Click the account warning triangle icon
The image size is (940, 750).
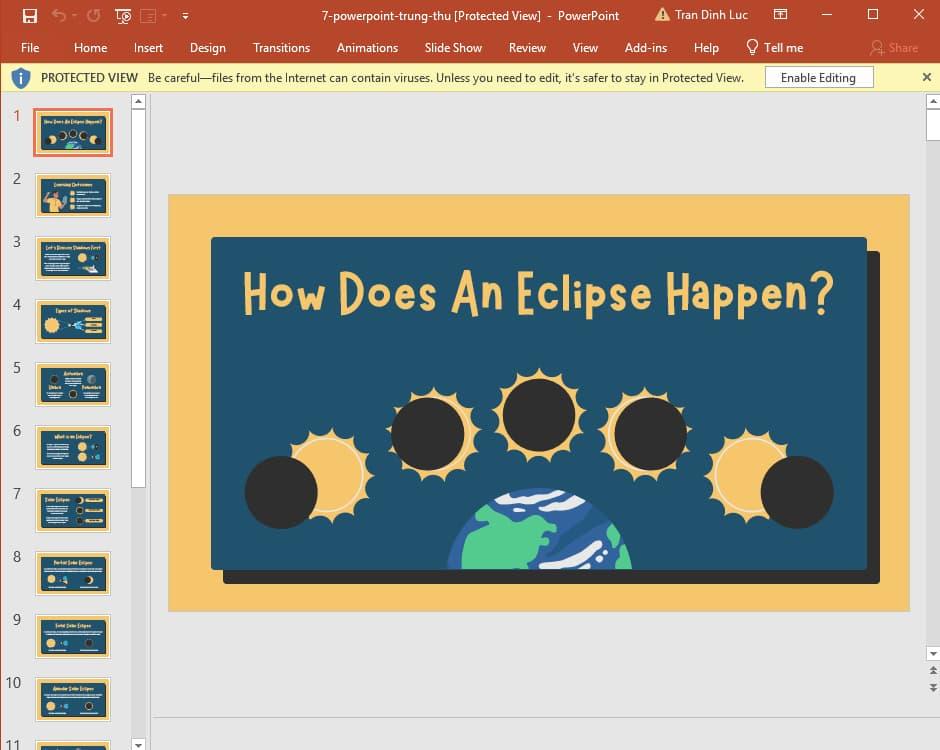click(x=662, y=15)
